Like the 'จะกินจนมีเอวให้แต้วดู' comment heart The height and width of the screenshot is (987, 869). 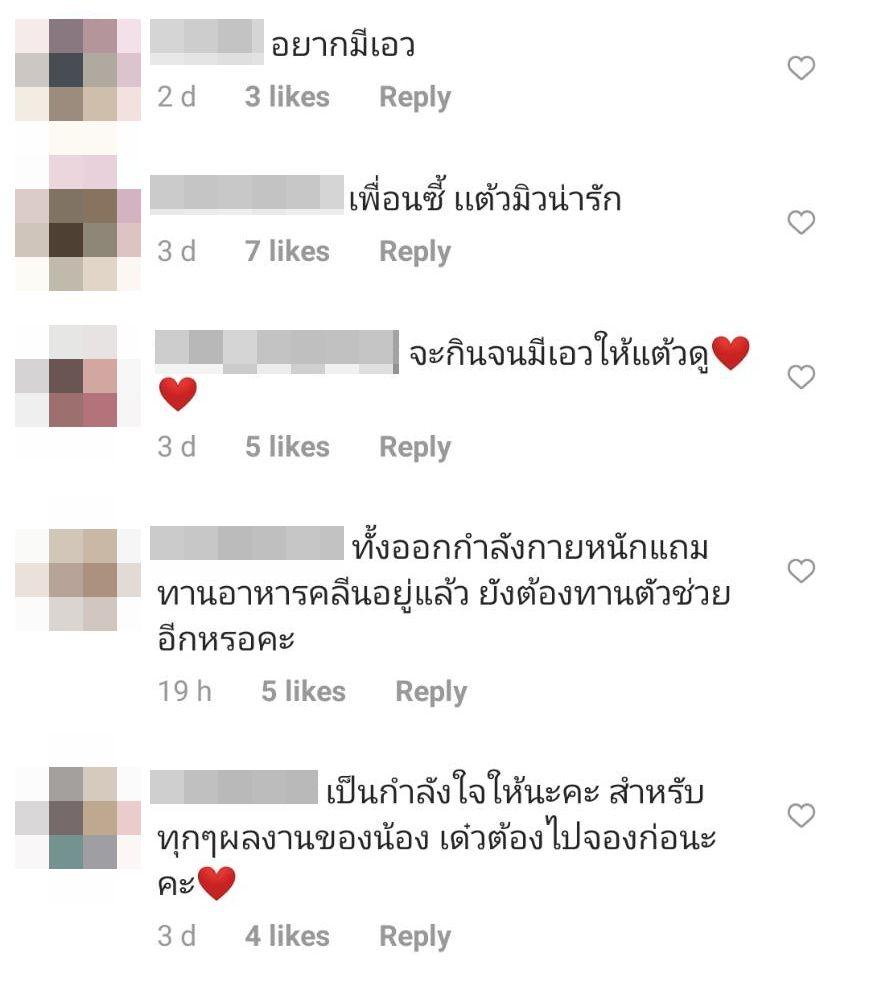[801, 376]
